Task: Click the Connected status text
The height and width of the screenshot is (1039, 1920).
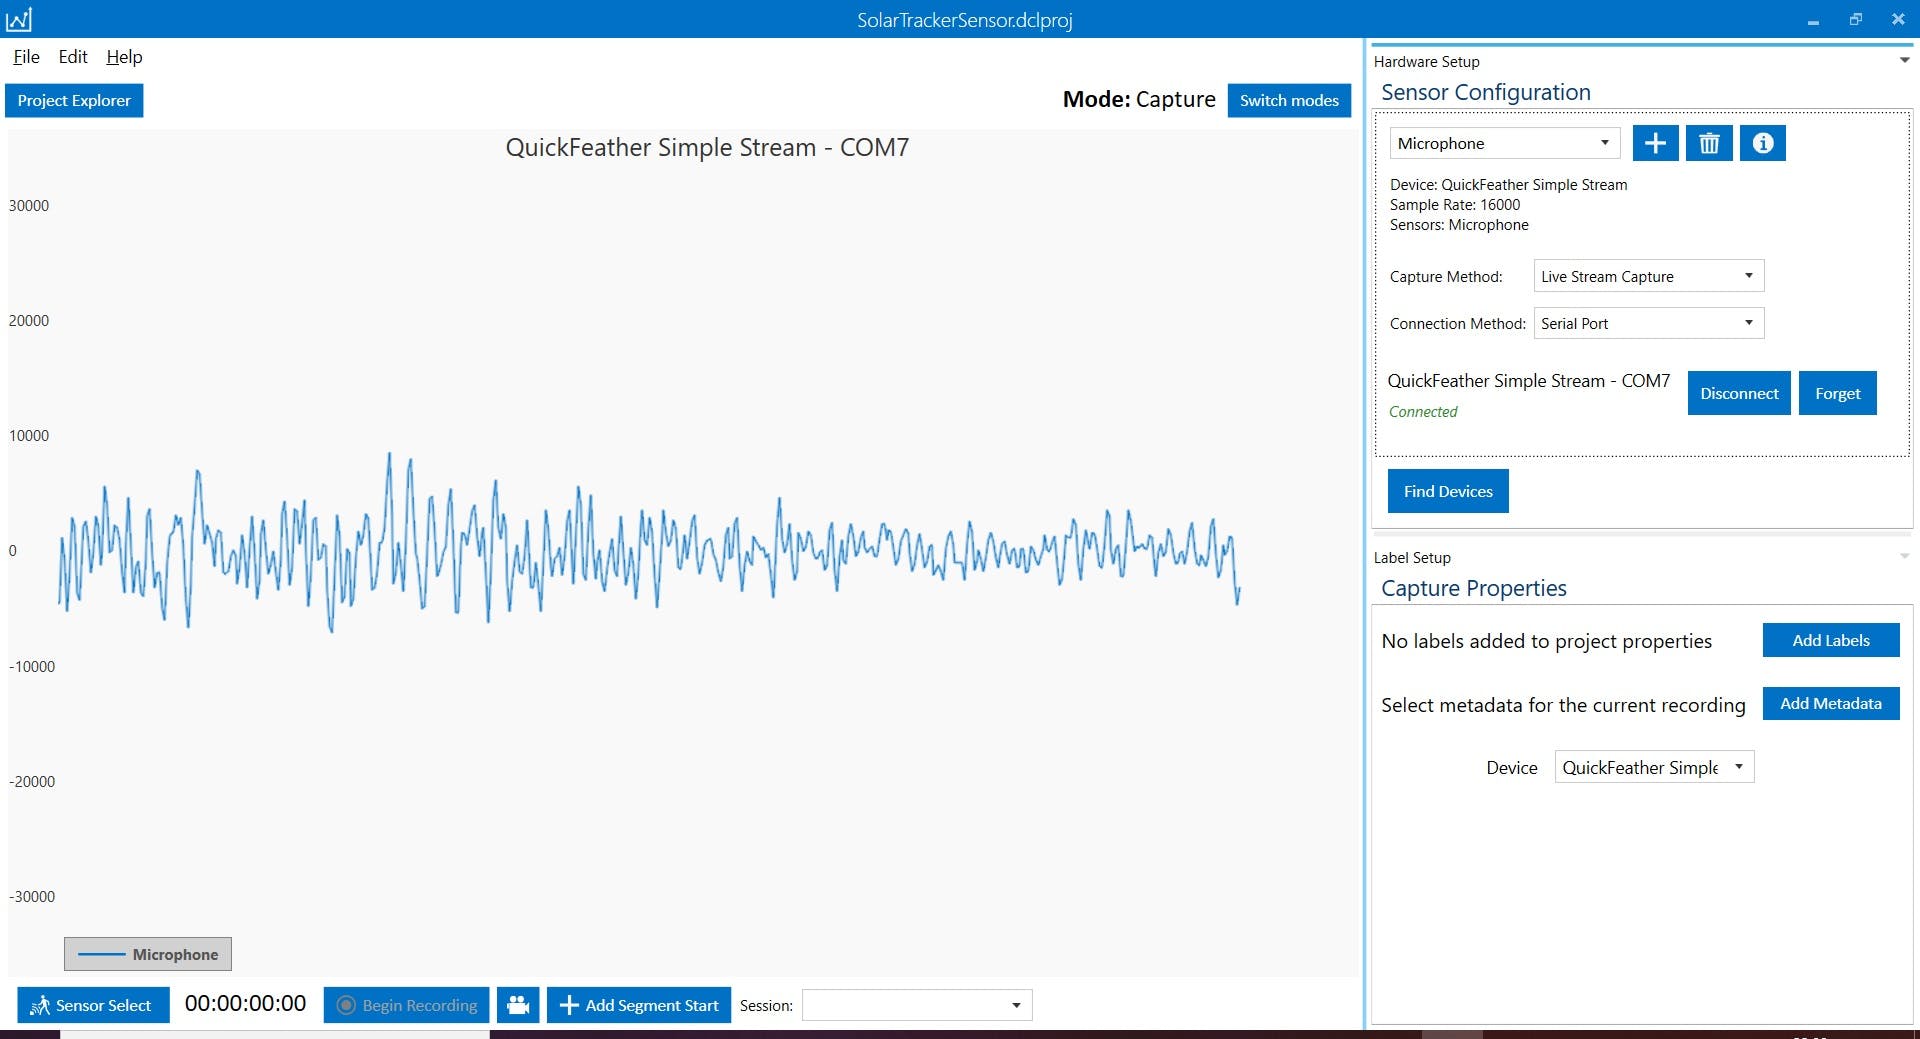Action: [1423, 411]
